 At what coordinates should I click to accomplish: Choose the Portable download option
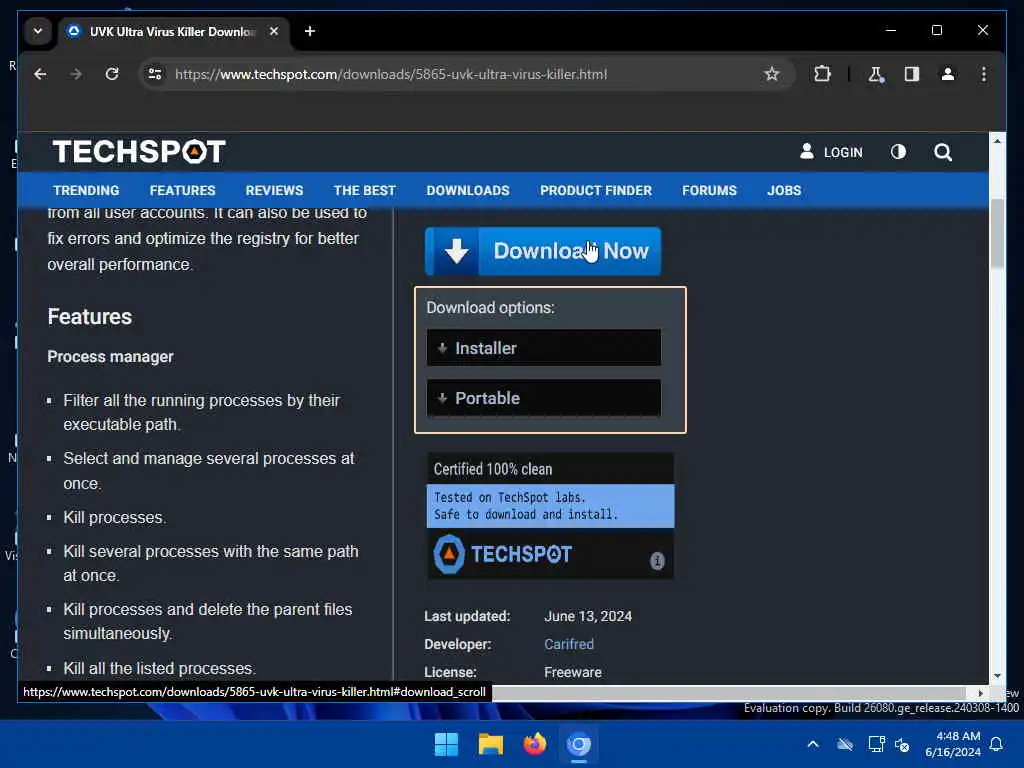pyautogui.click(x=543, y=398)
